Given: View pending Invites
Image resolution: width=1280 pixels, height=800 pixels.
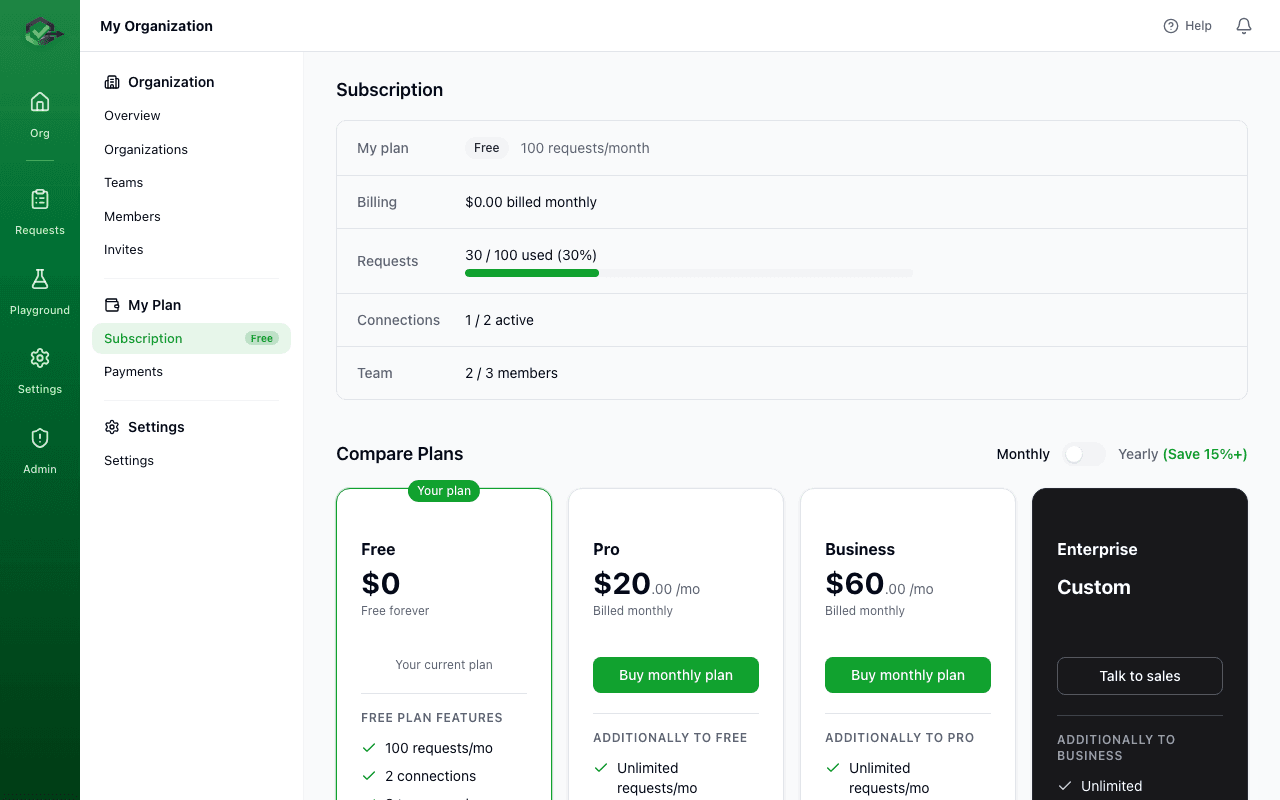Looking at the screenshot, I should 123,249.
